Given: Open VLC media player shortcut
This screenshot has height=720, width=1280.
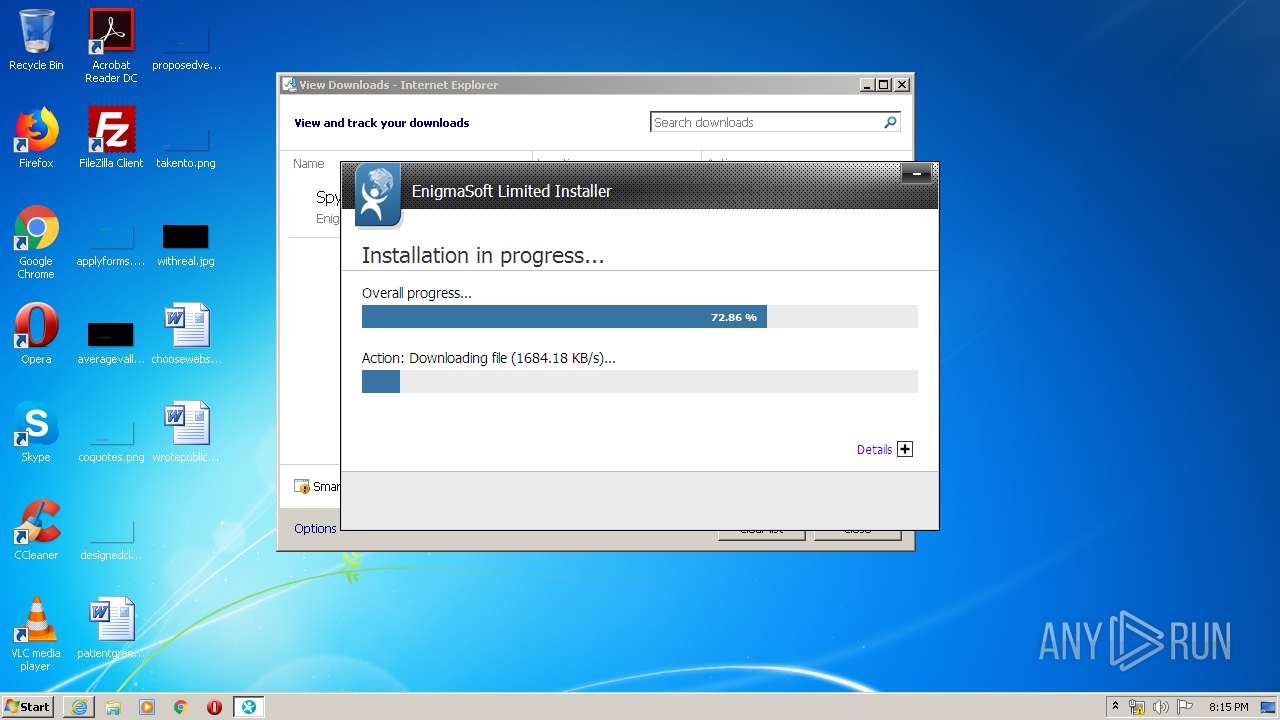Looking at the screenshot, I should click(36, 634).
